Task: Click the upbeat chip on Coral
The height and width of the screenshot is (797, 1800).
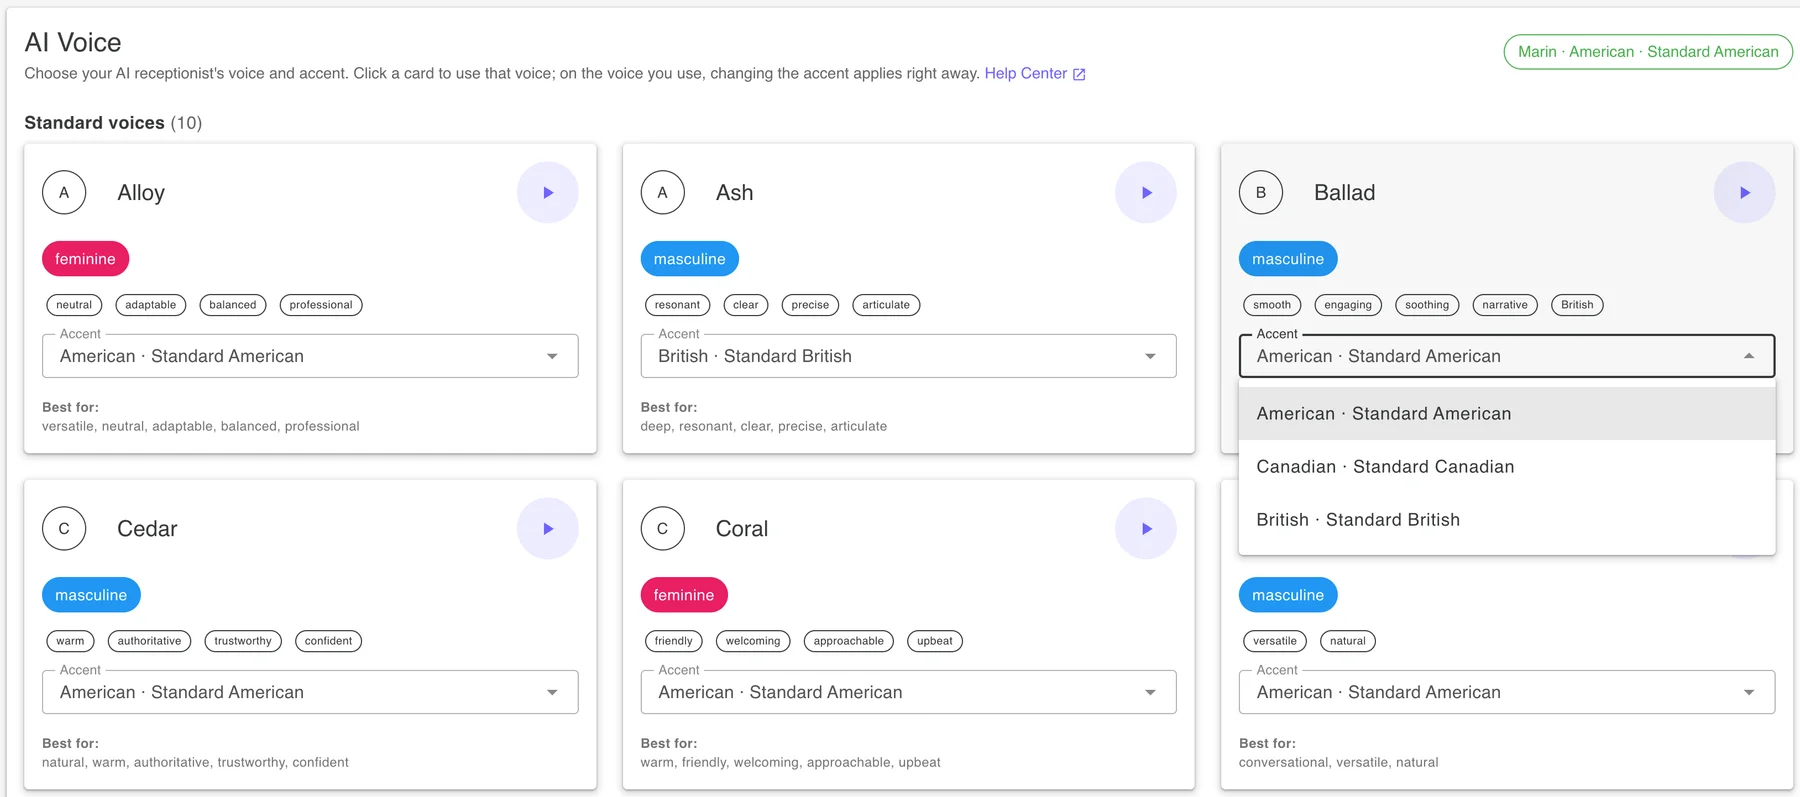Action: pyautogui.click(x=935, y=641)
